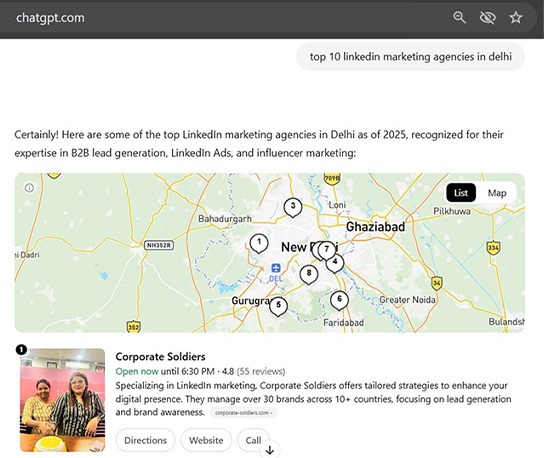Click the Greater Noida map label
The height and width of the screenshot is (458, 544).
pyautogui.click(x=407, y=299)
